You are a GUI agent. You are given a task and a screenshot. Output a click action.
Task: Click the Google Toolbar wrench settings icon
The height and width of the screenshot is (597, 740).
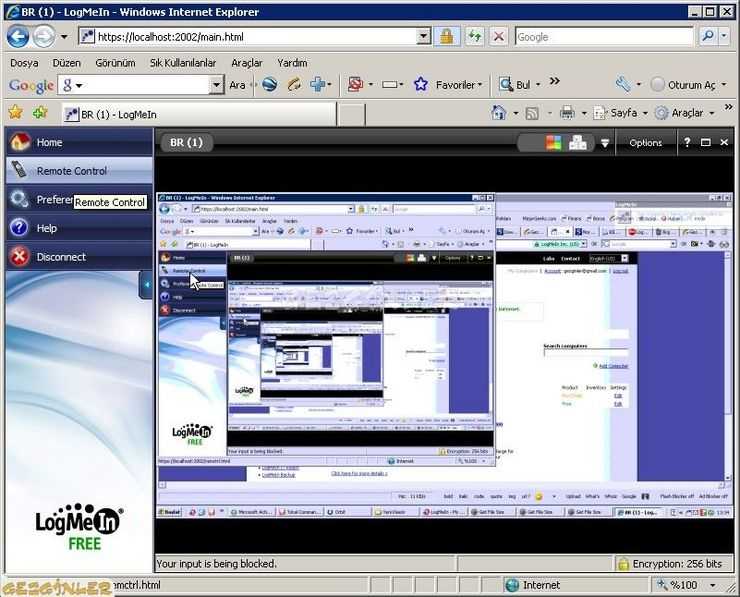point(623,84)
